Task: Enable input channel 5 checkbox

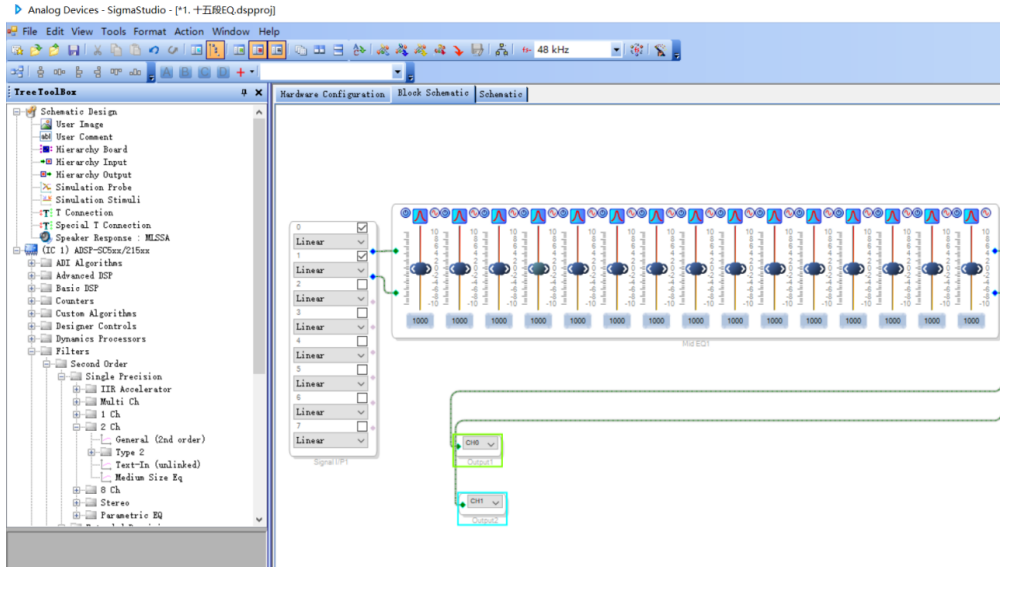Action: pos(362,369)
